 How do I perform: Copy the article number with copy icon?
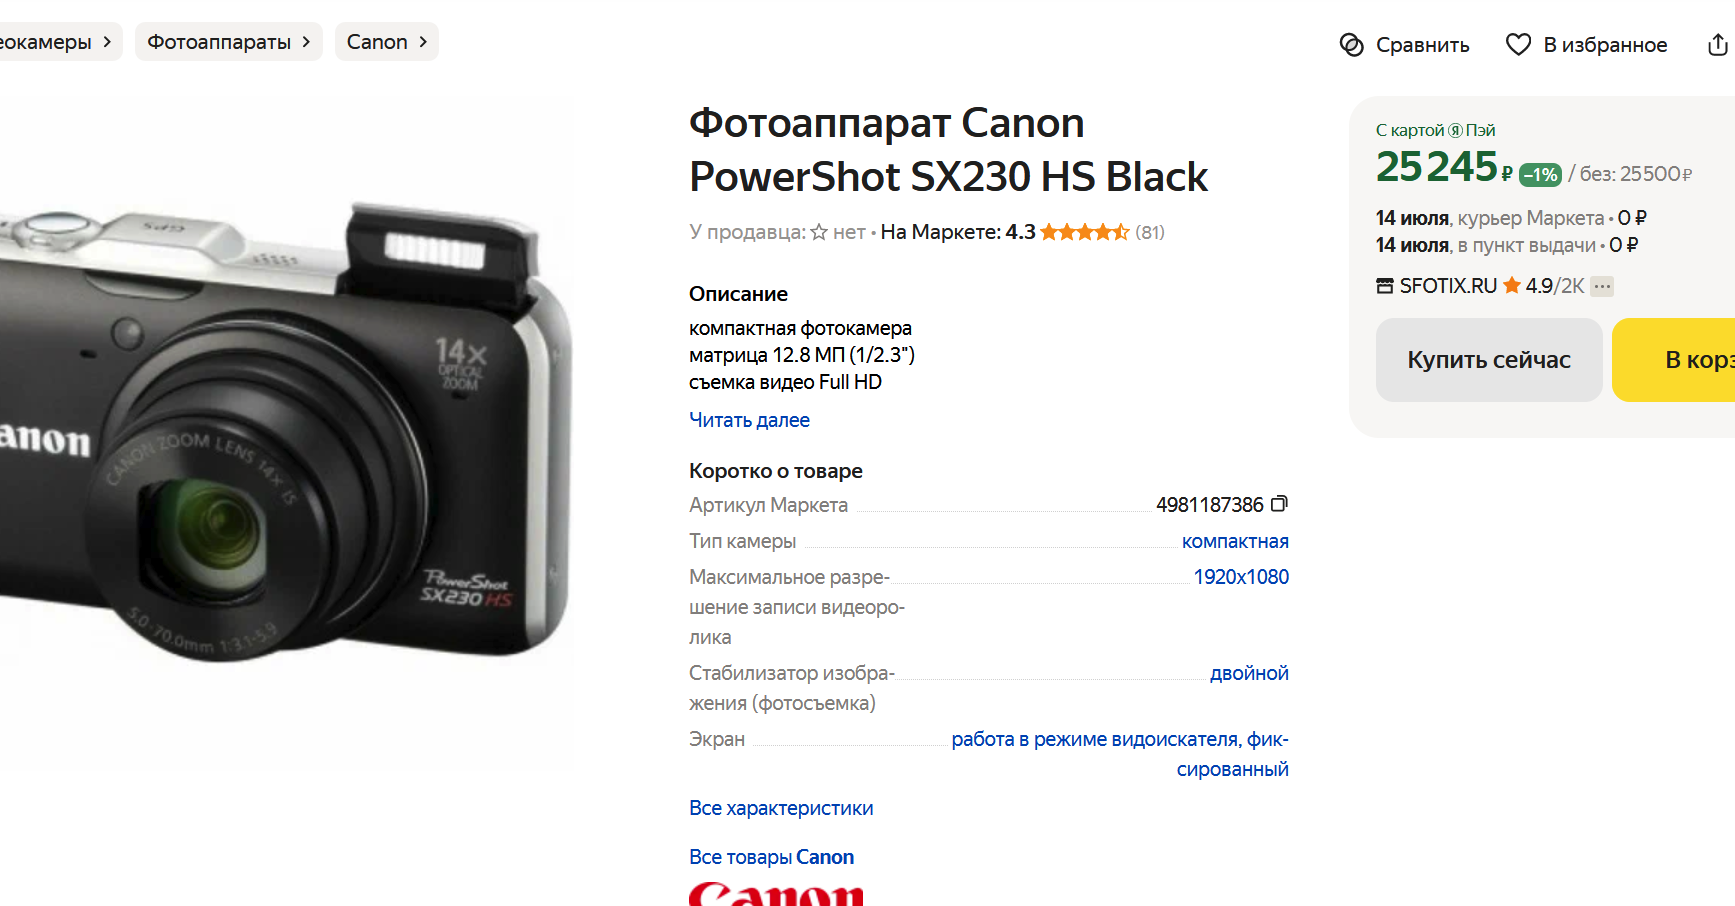tap(1279, 504)
